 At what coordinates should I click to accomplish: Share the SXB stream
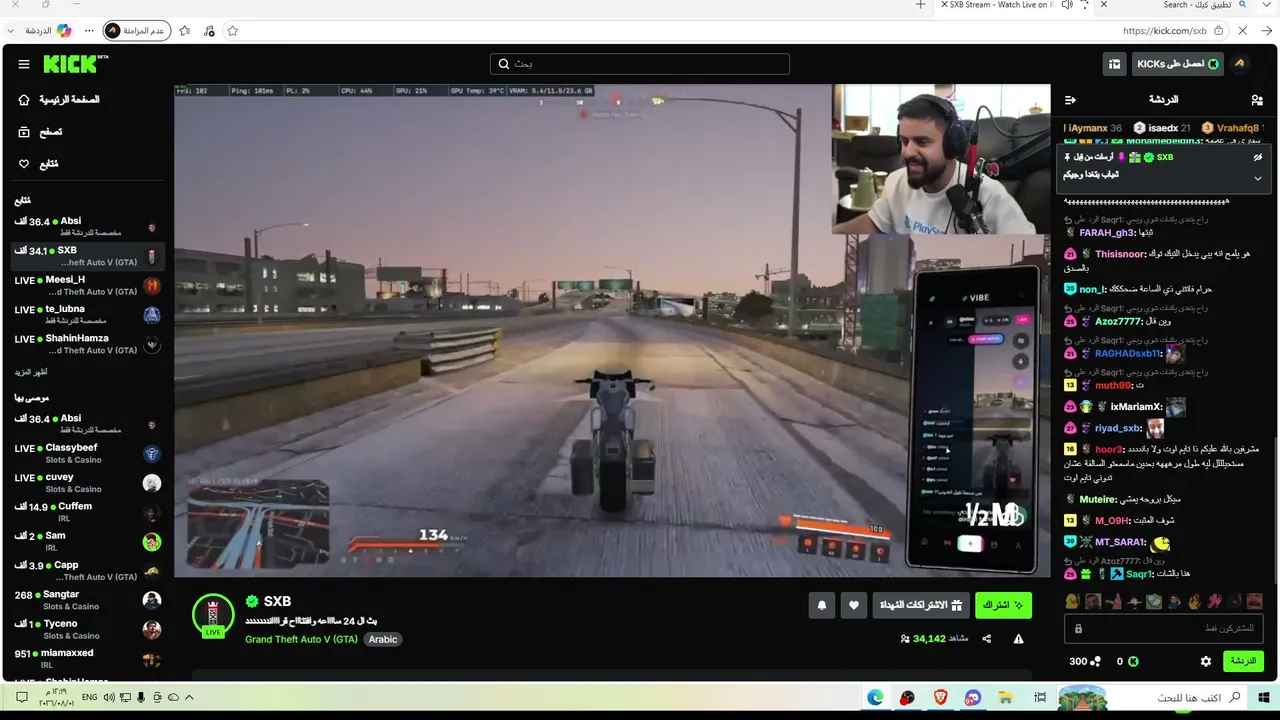pos(987,639)
